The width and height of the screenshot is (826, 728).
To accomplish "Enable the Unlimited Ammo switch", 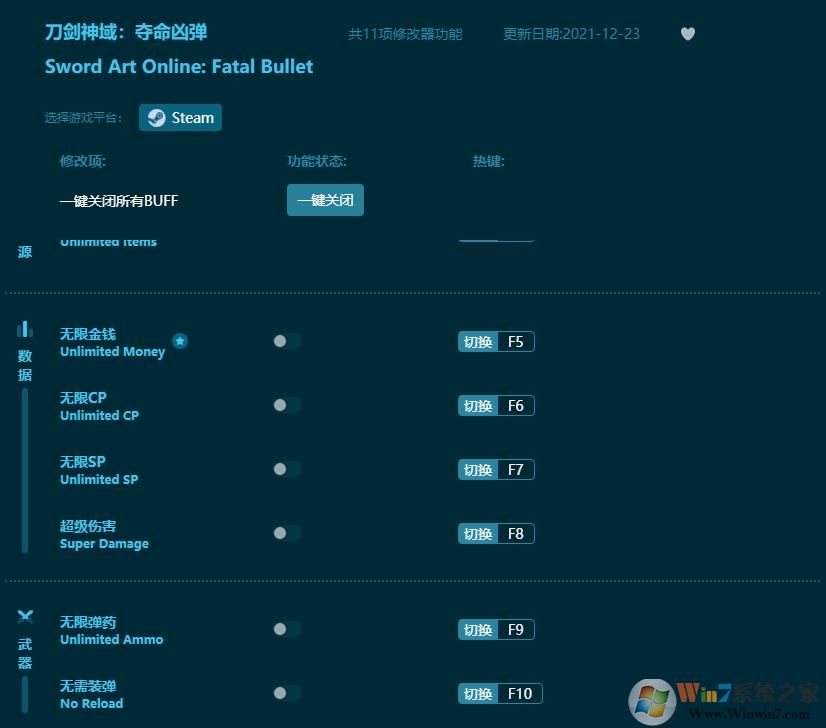I will pos(287,629).
